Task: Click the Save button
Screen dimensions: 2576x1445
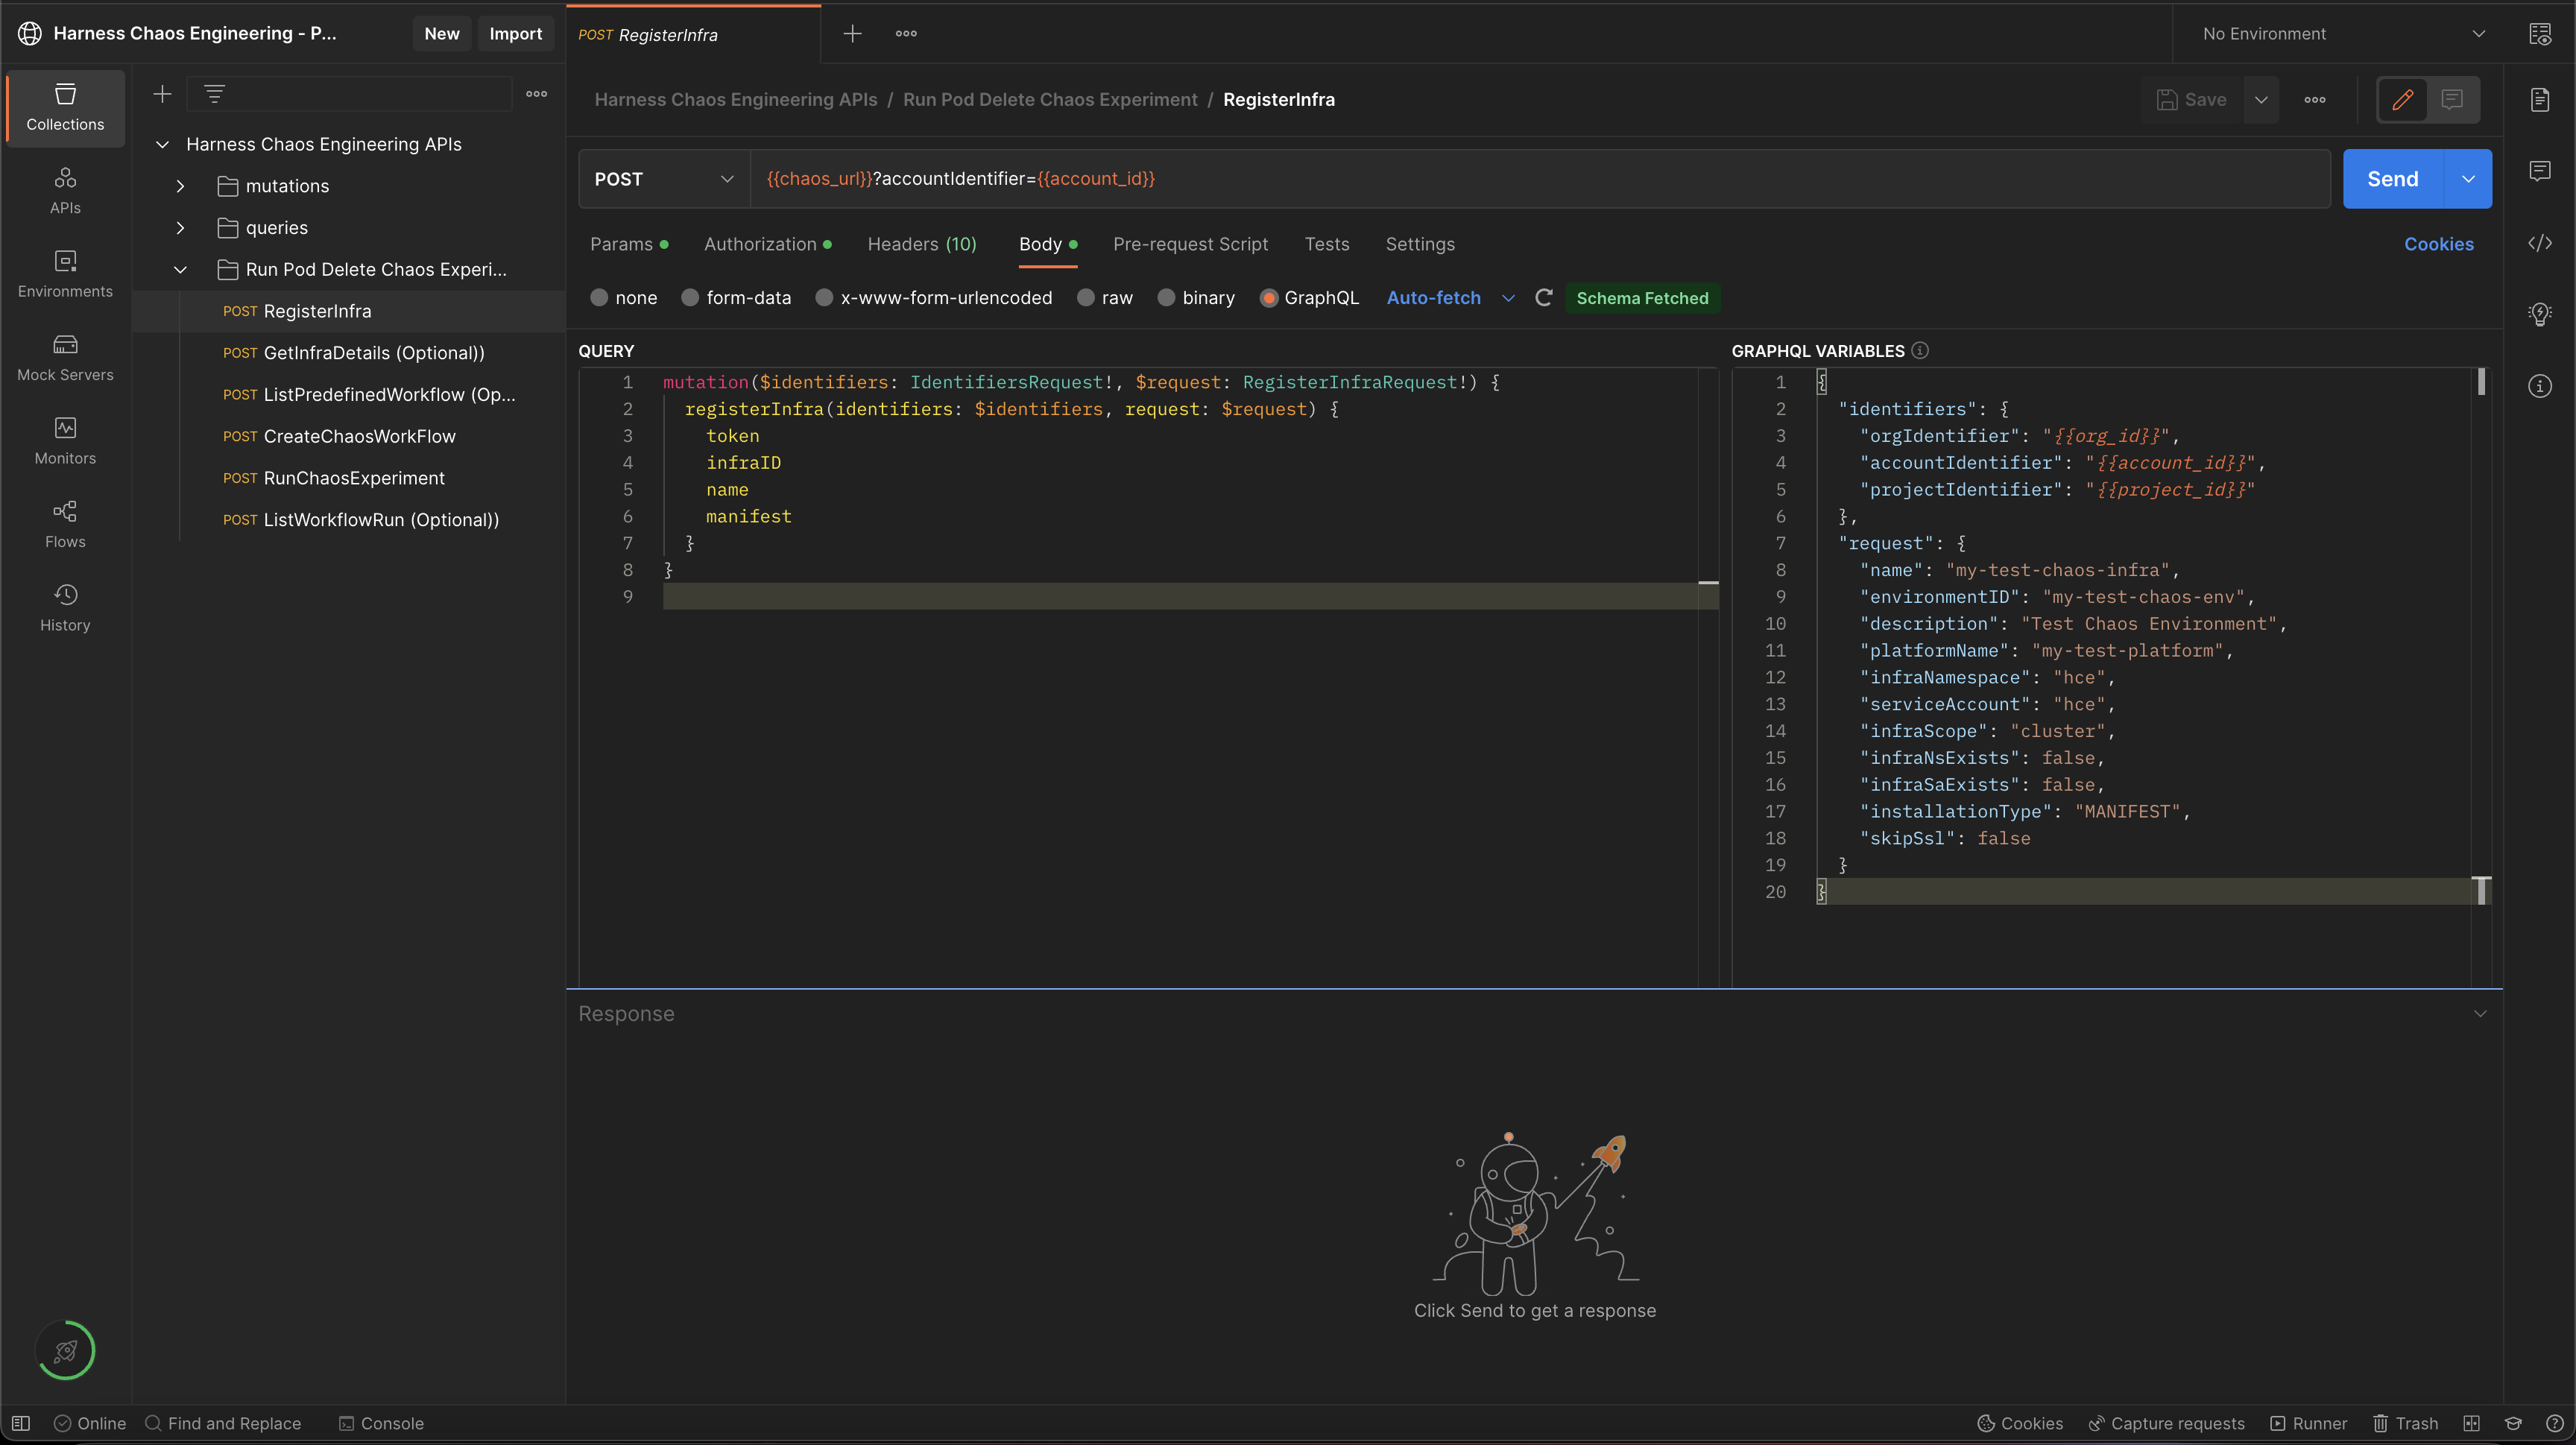Action: 2192,100
